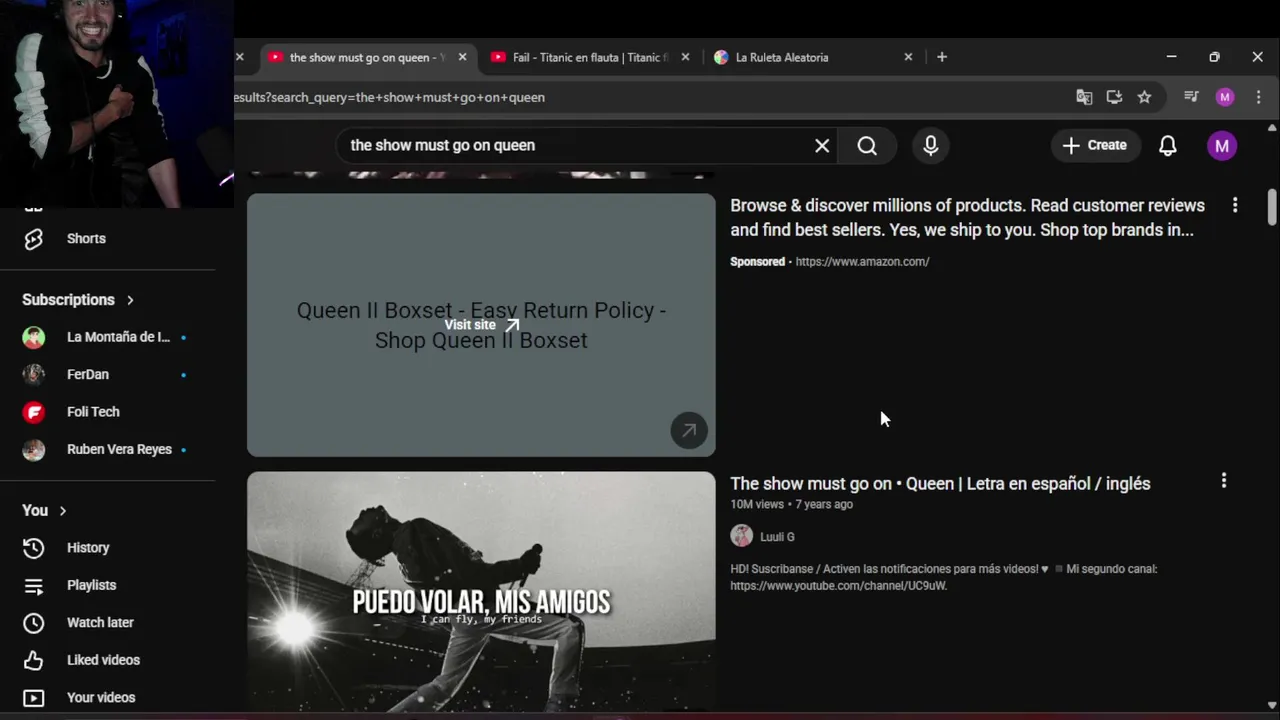Screen dimensions: 1280x720
Task: Click the browser address bar URL
Action: (x=390, y=97)
